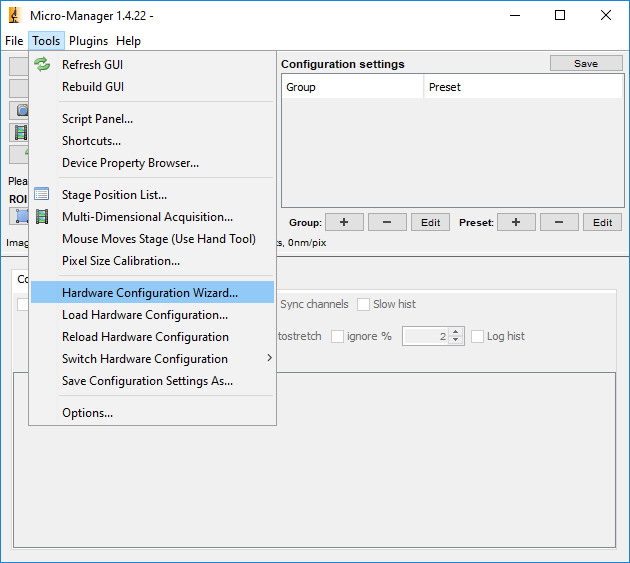Open Hardware Configuration Wizard menu item
The width and height of the screenshot is (630, 563).
150,293
